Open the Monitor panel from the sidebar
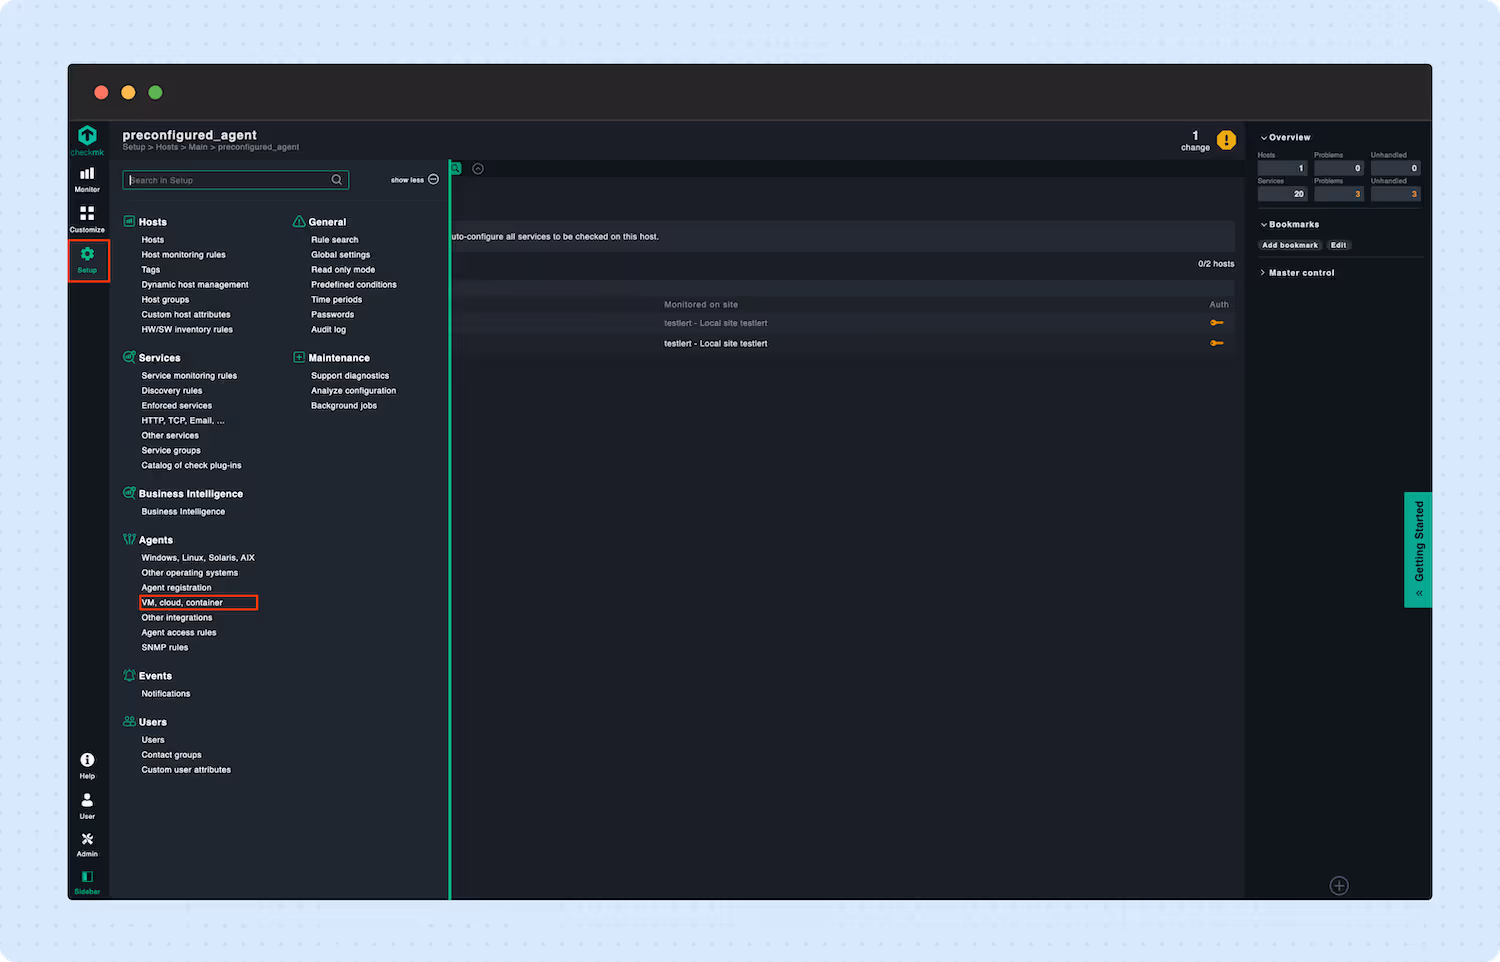The width and height of the screenshot is (1500, 962). (x=87, y=180)
